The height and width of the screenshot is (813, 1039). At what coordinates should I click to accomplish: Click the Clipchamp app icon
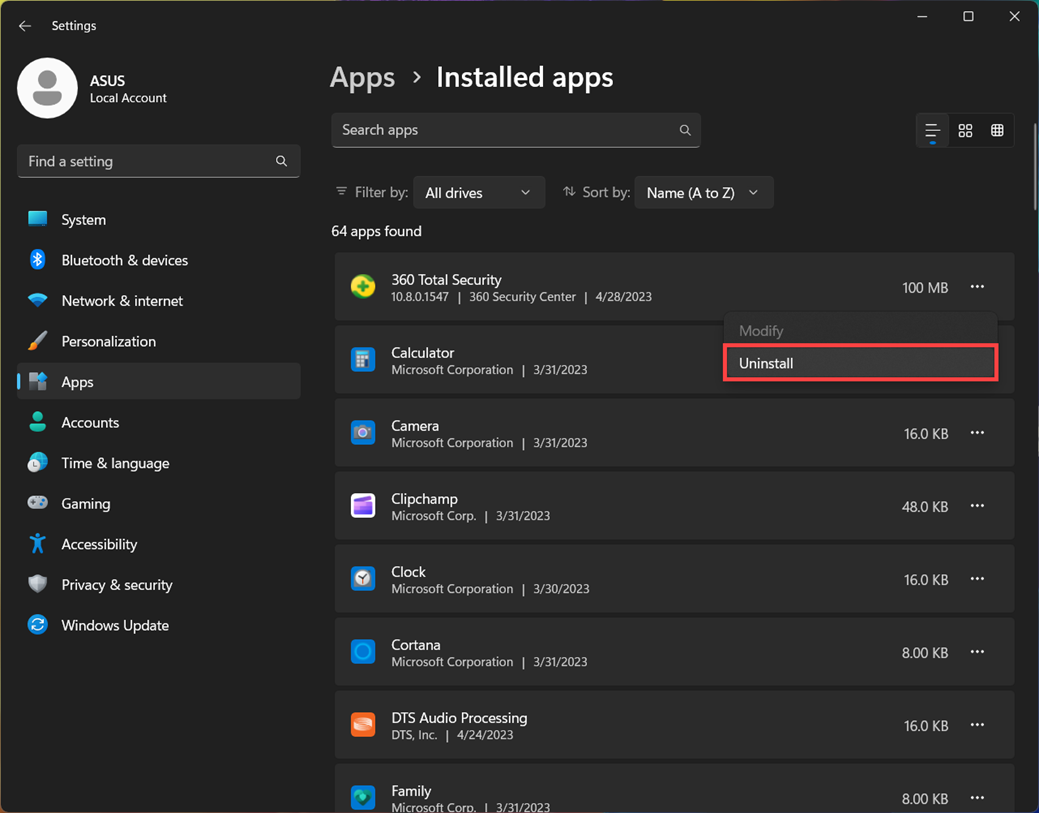click(x=363, y=506)
